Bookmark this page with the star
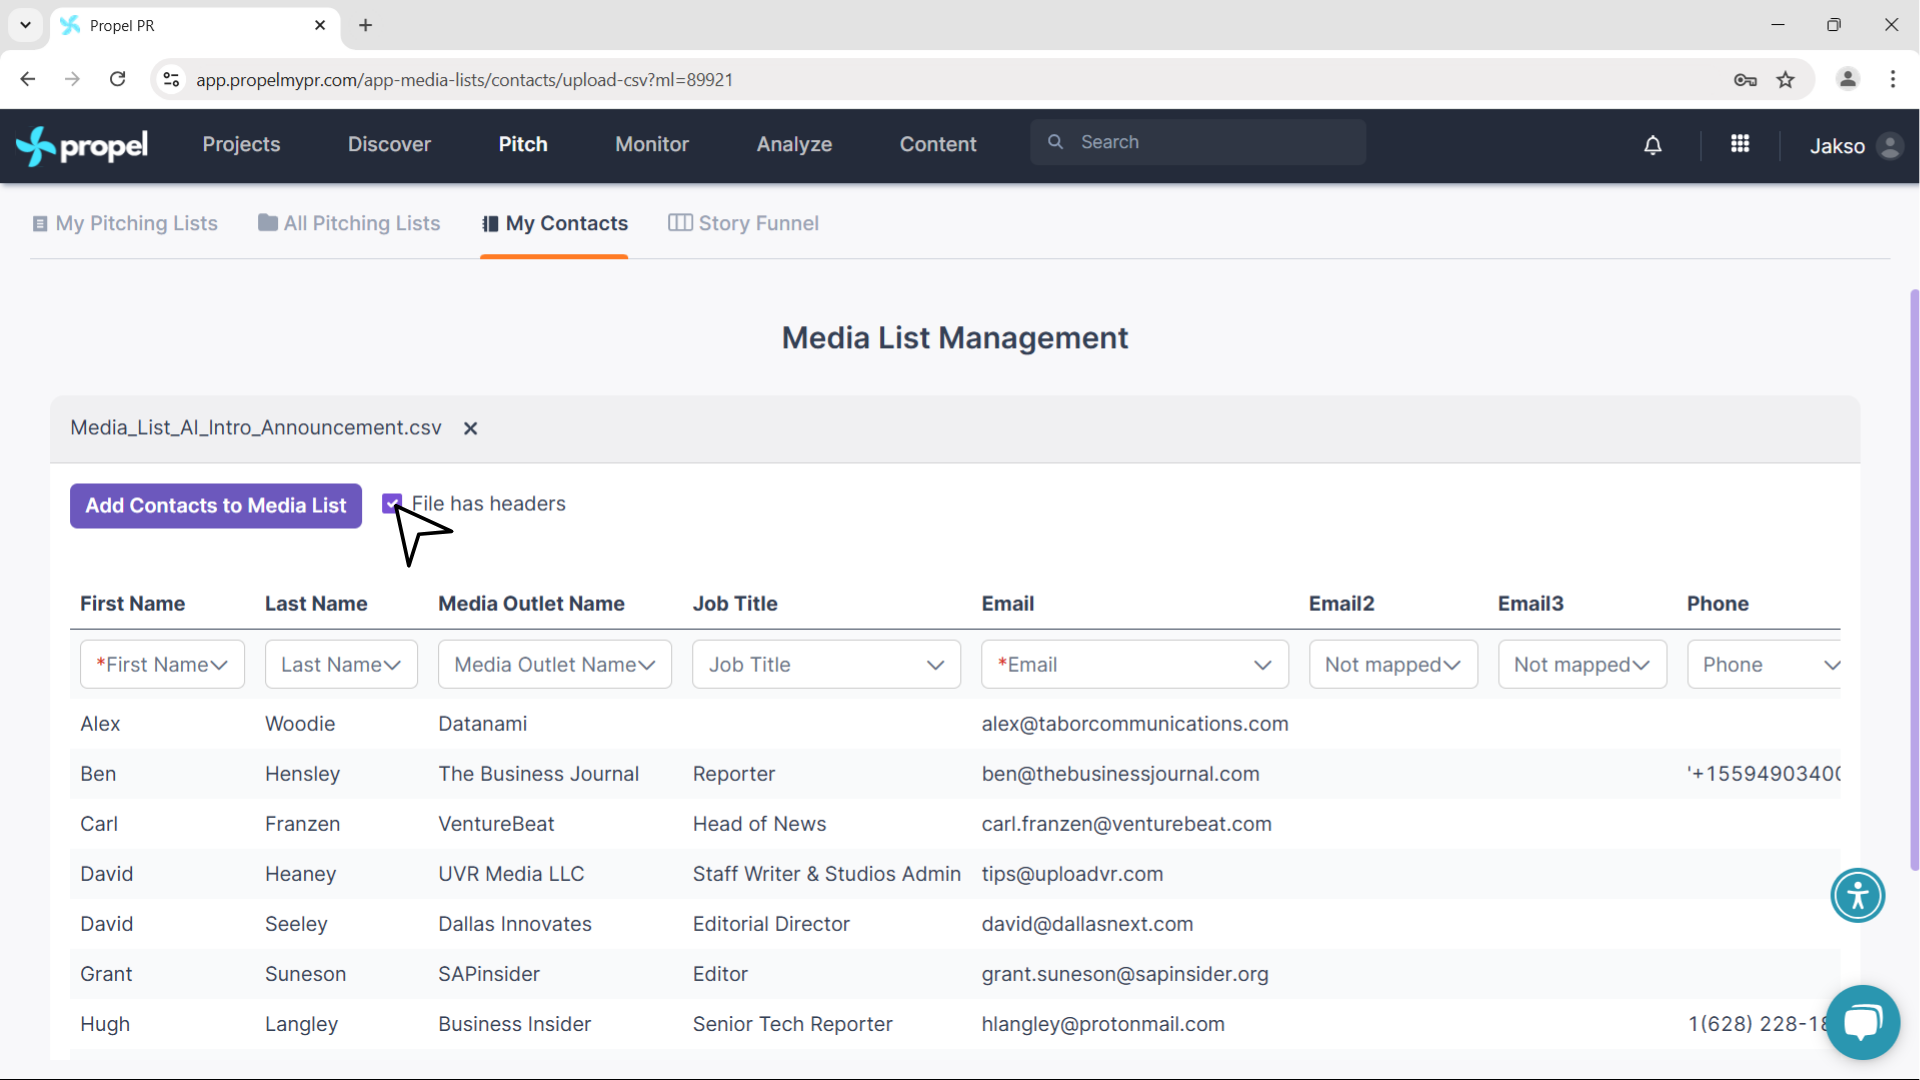 tap(1786, 80)
